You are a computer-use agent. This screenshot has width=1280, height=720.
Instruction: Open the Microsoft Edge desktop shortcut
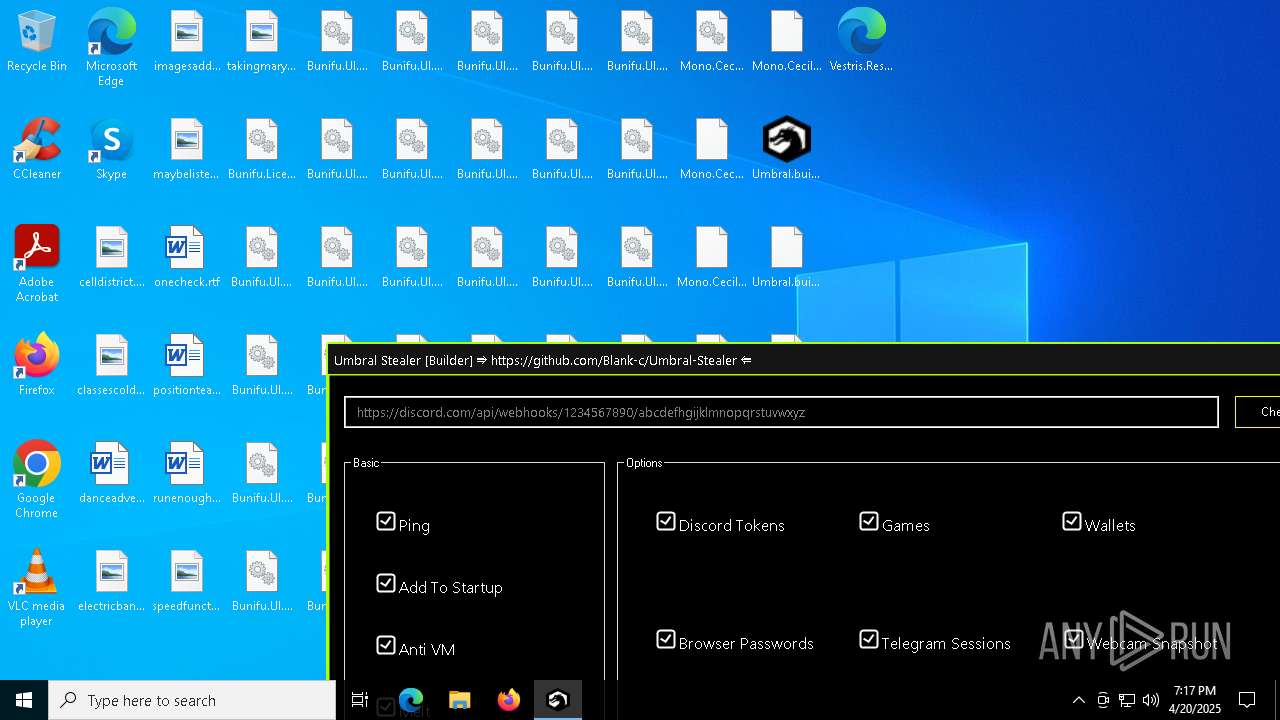click(x=111, y=48)
